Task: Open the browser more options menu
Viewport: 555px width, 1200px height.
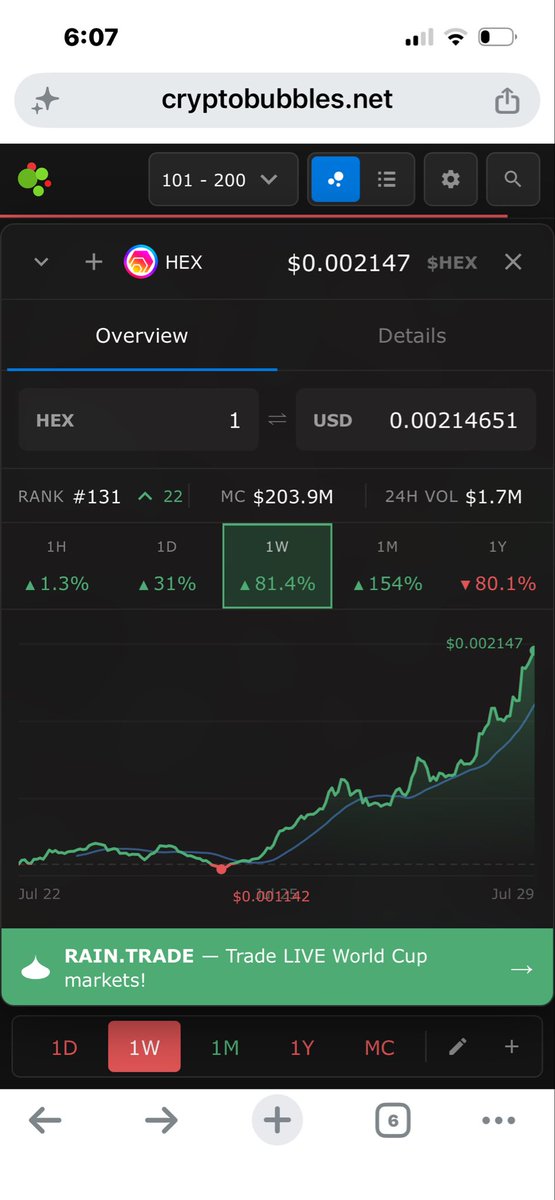Action: (499, 1121)
